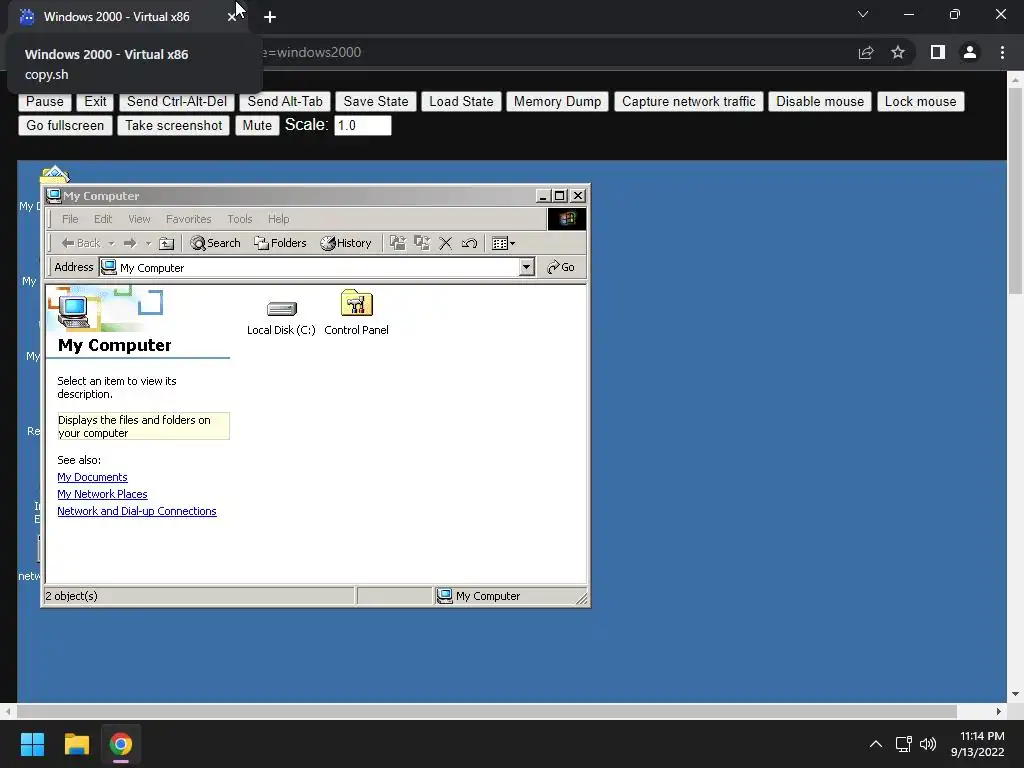Image resolution: width=1024 pixels, height=768 pixels.
Task: Toggle the Mute button
Action: (x=257, y=125)
